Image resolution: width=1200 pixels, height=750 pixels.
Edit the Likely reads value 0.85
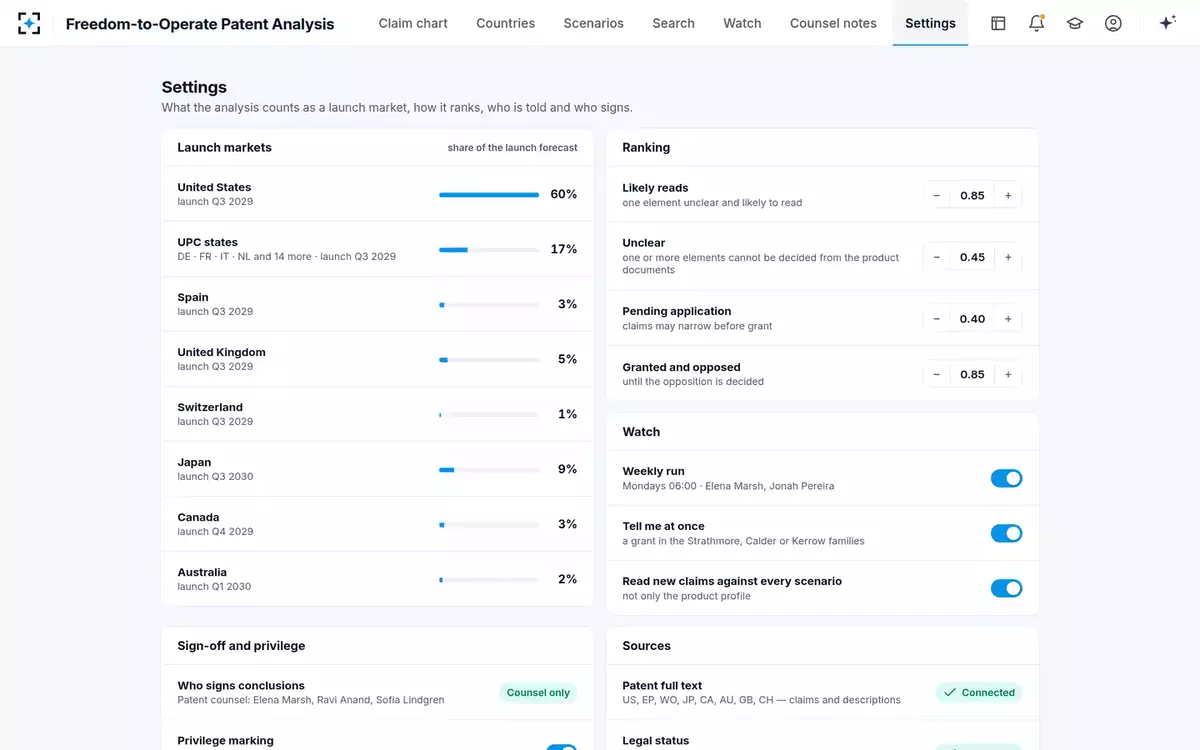(972, 196)
